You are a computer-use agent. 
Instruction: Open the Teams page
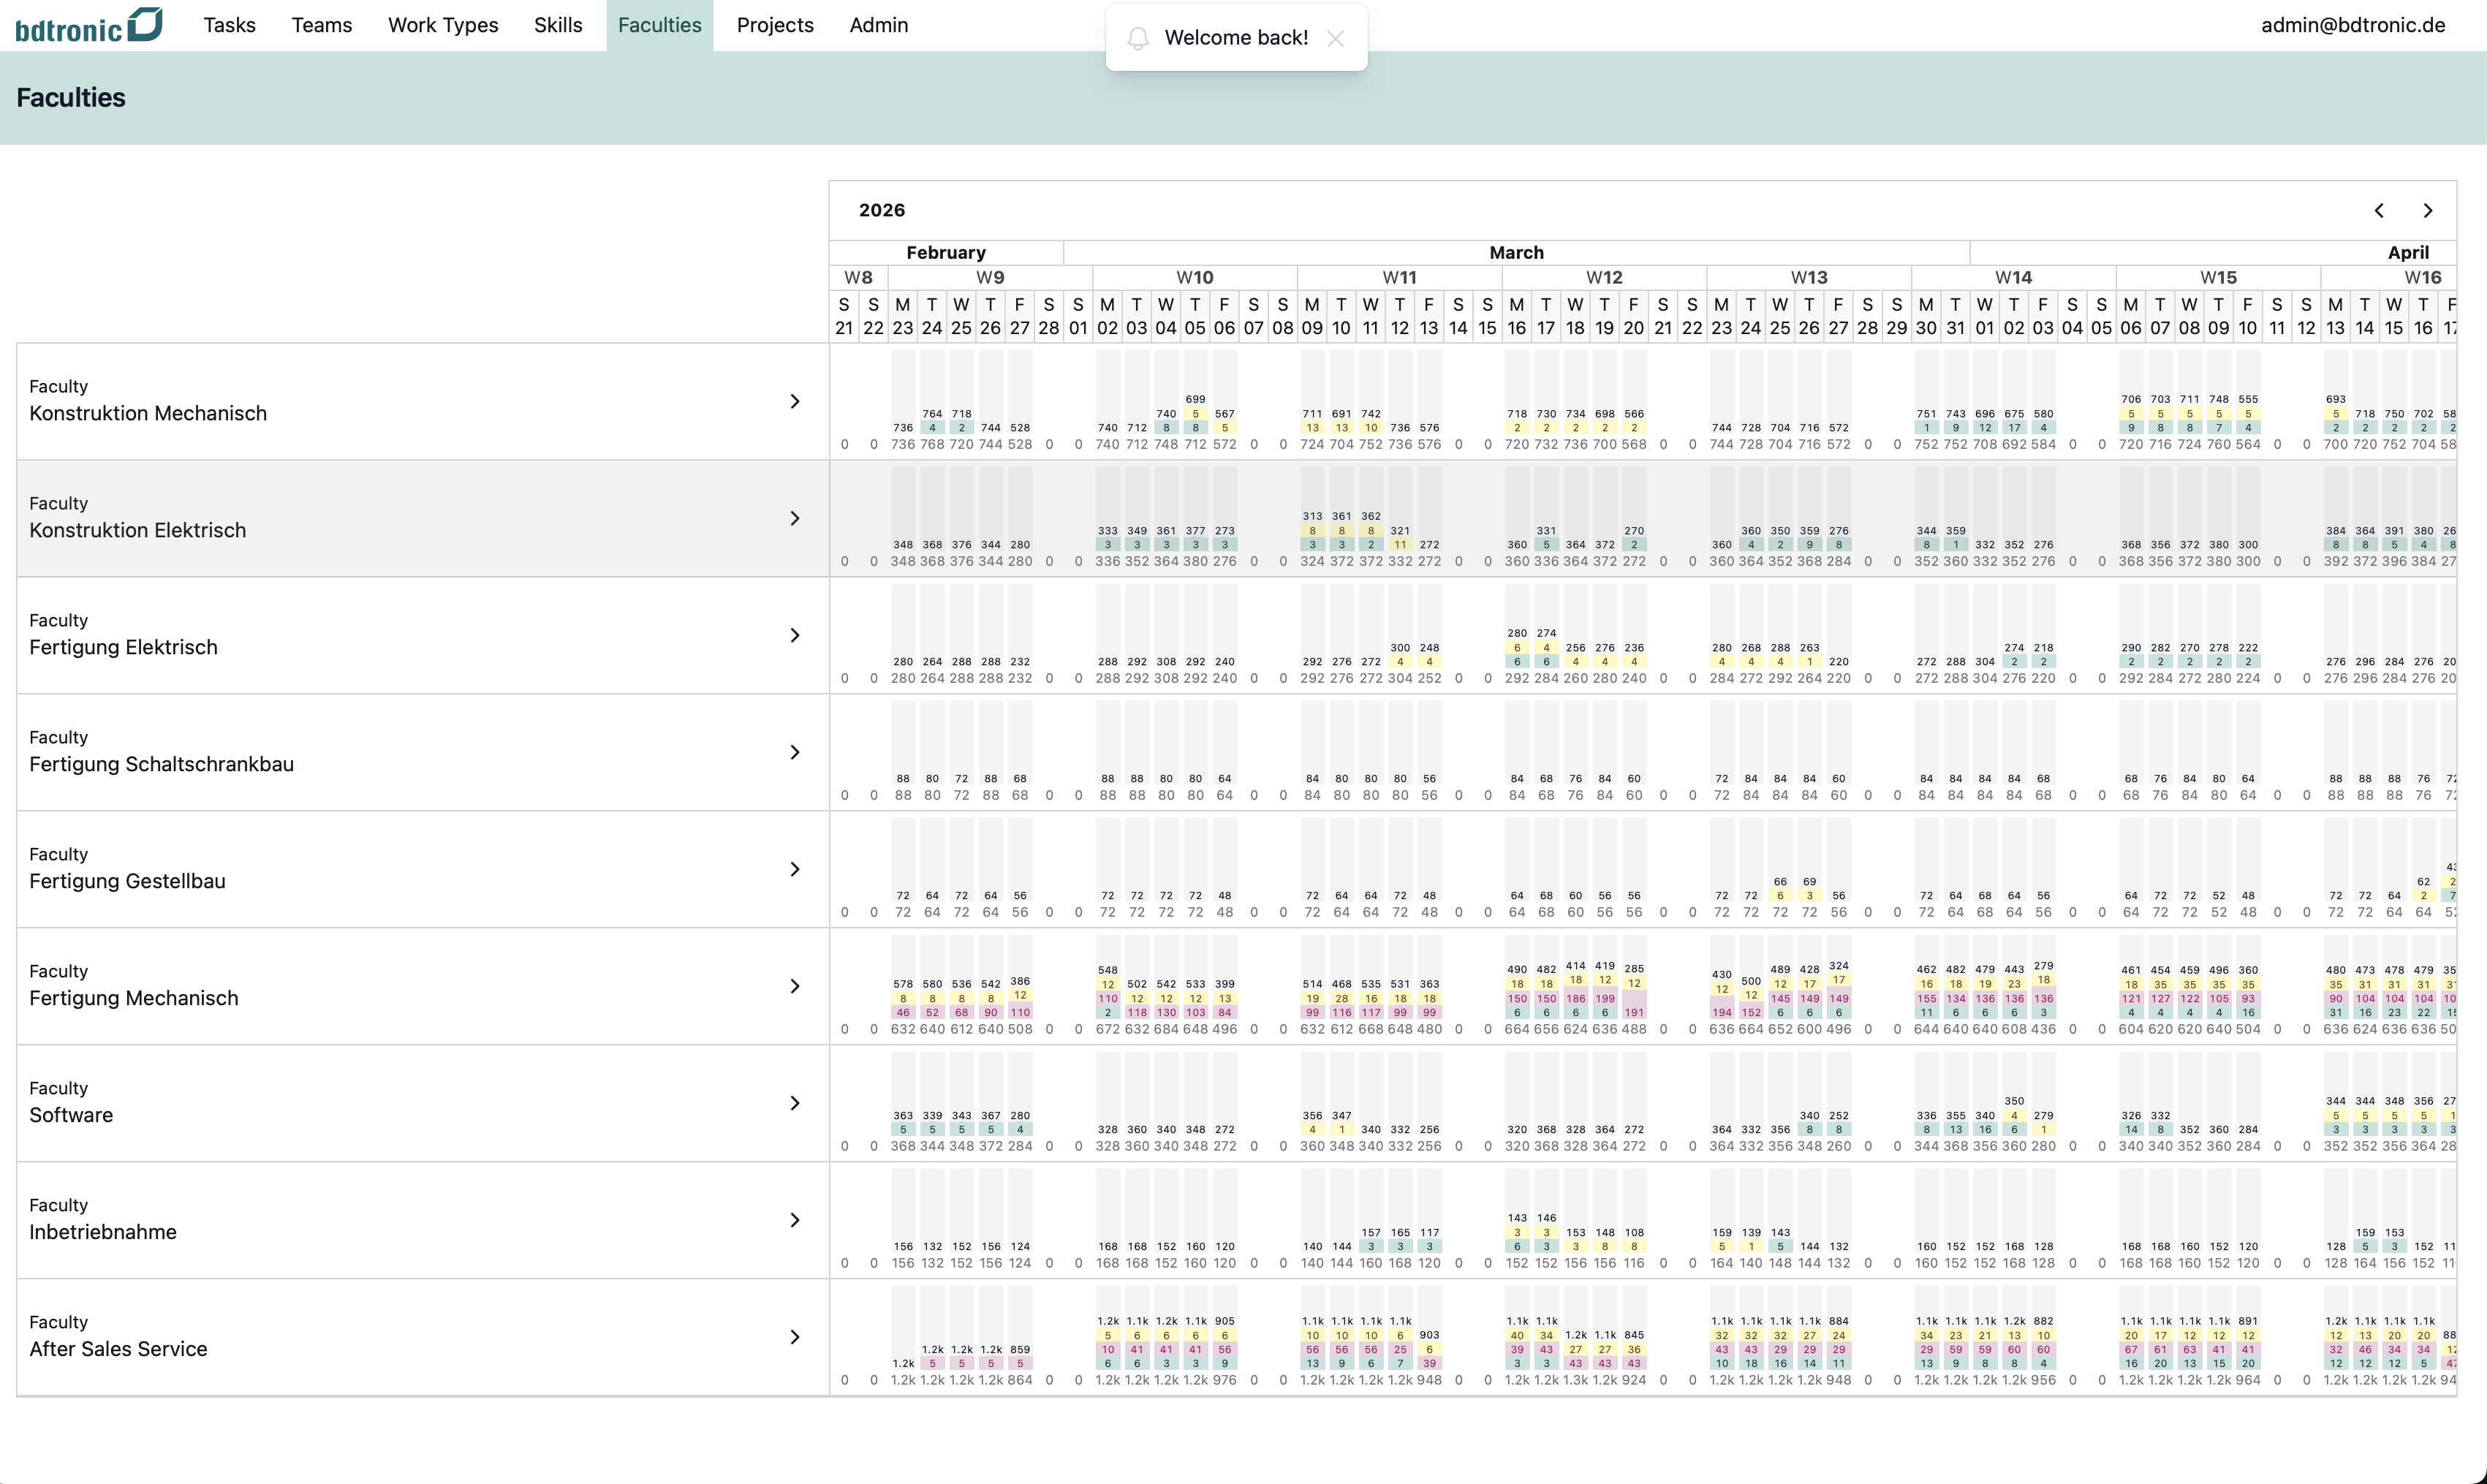321,24
